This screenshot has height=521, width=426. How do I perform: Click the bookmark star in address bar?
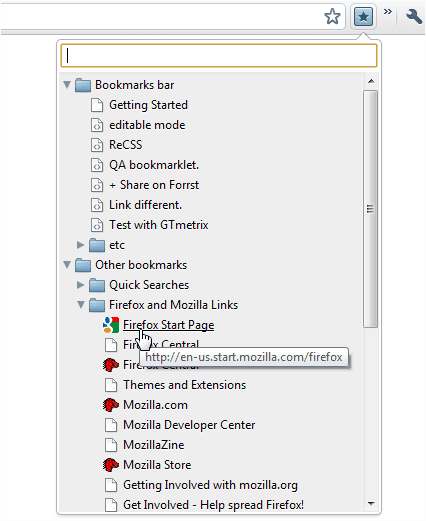pos(332,16)
